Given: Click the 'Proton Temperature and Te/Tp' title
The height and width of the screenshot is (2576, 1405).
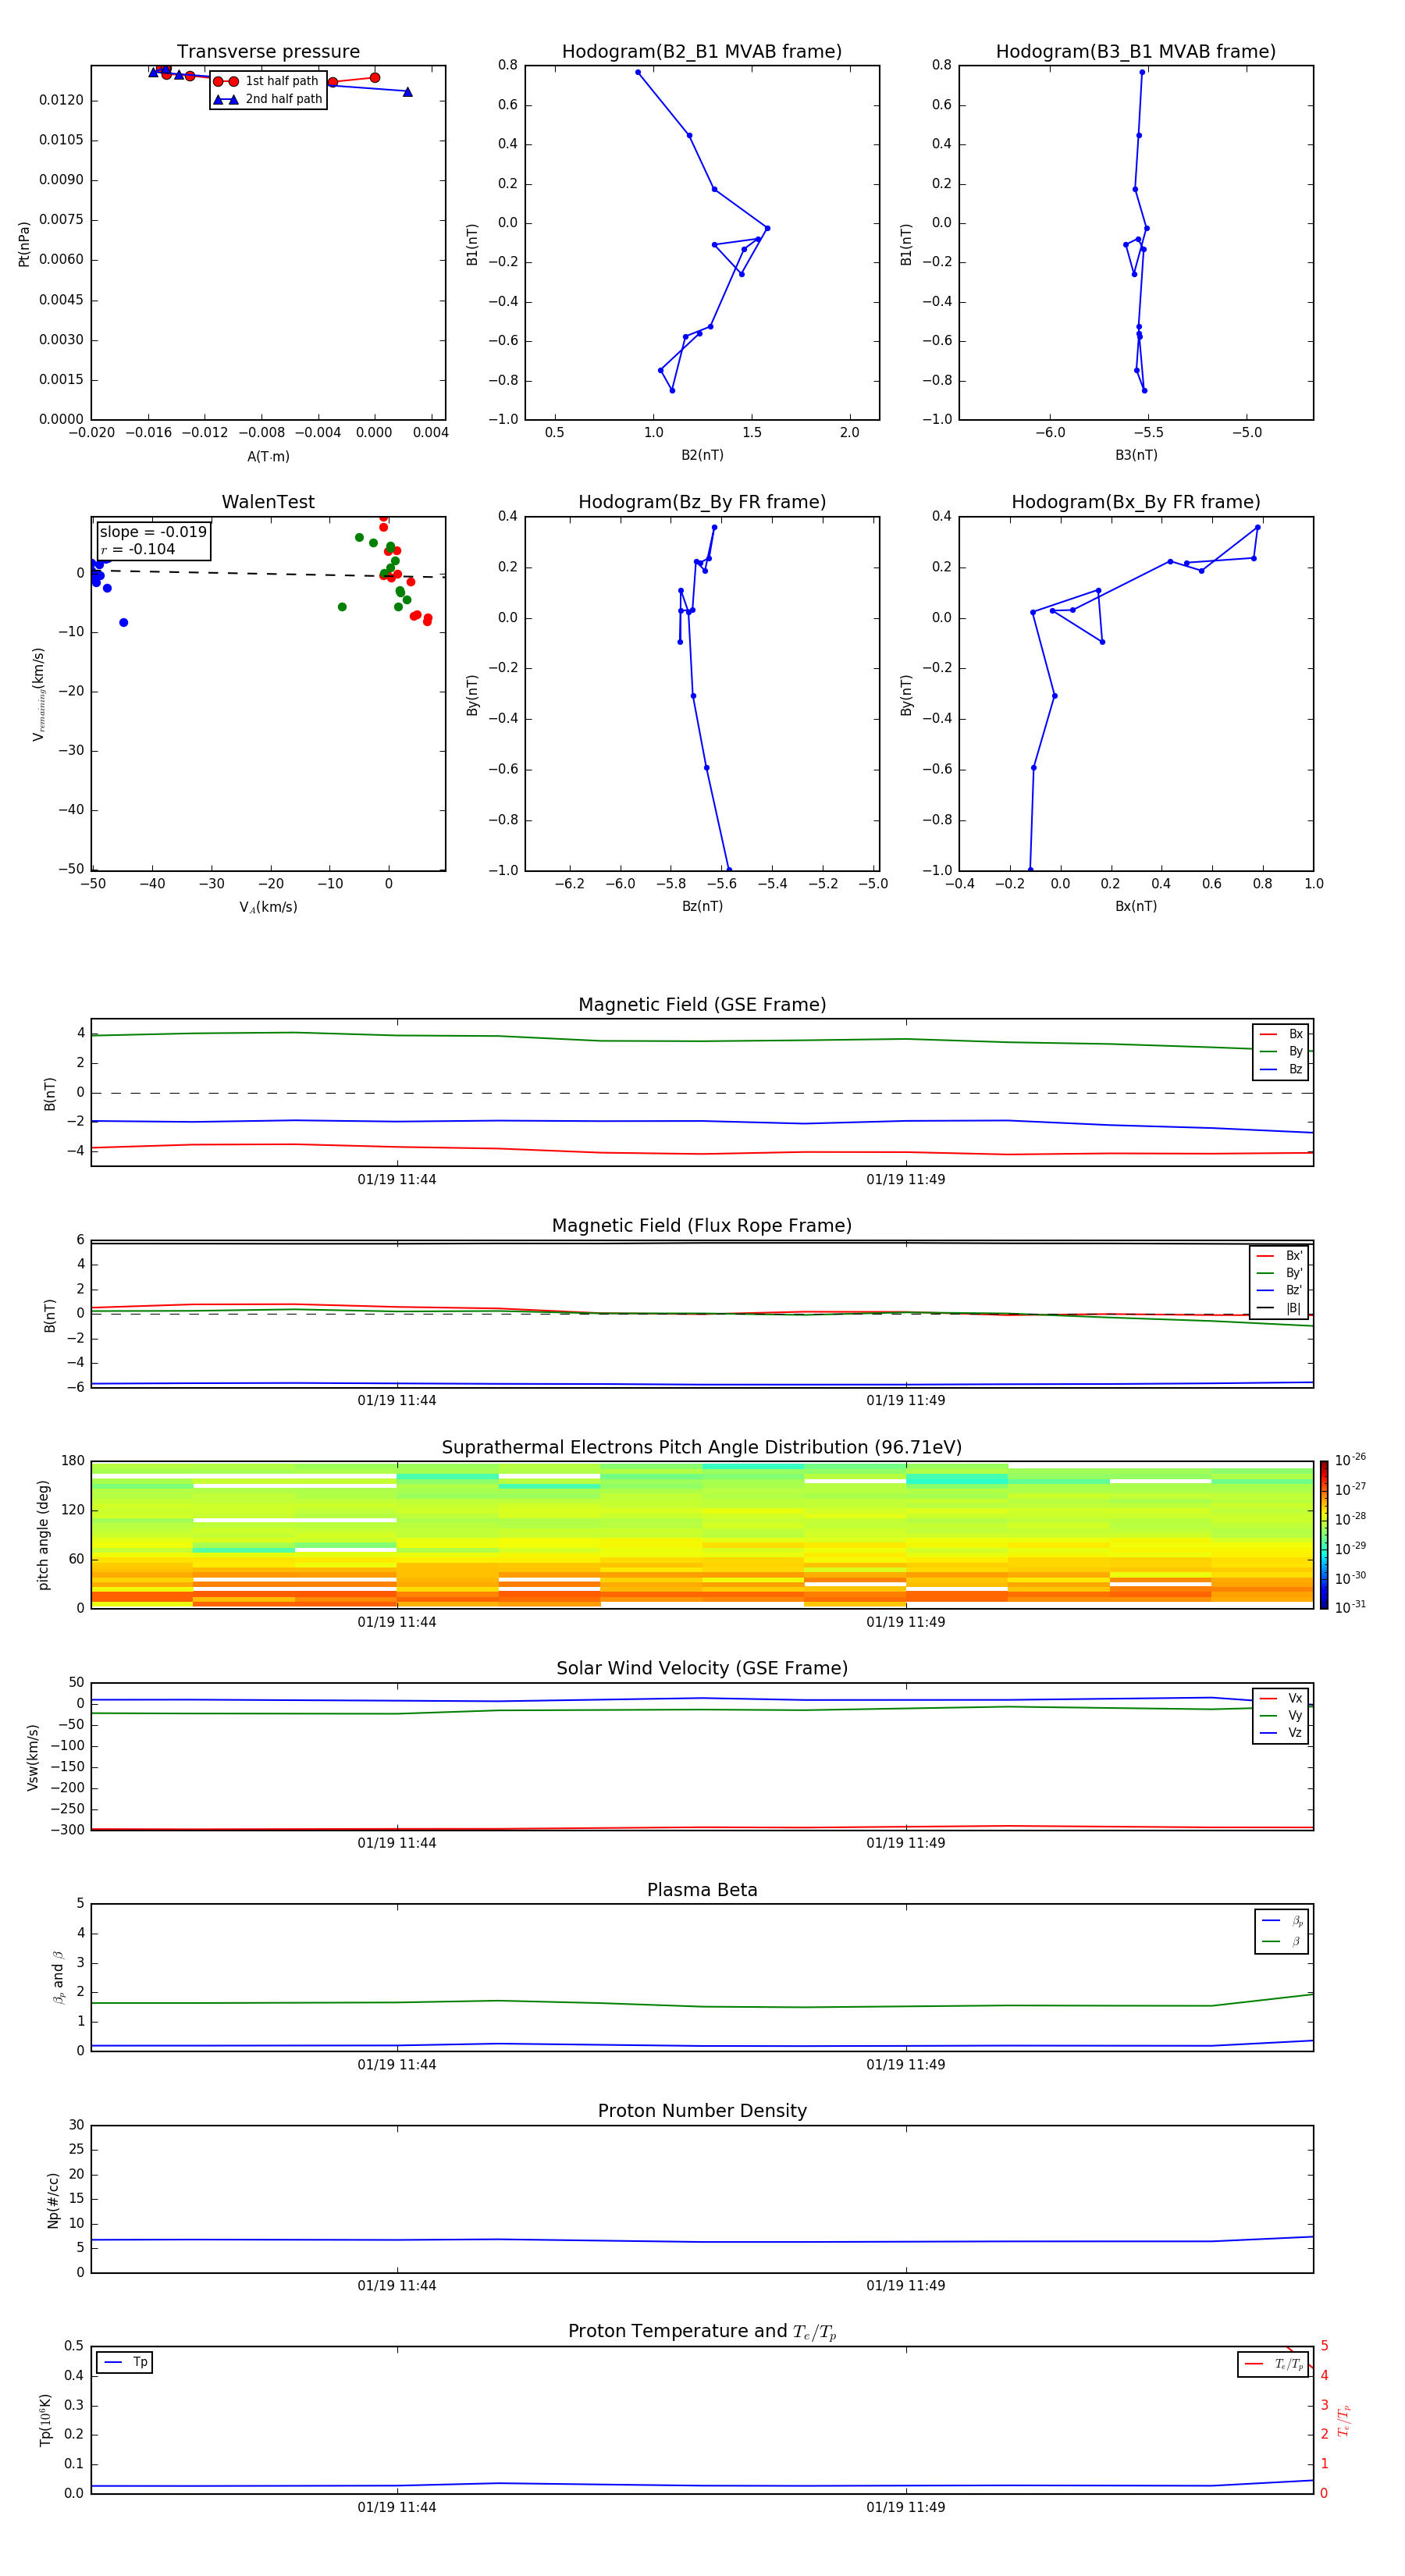Looking at the screenshot, I should click(702, 2332).
